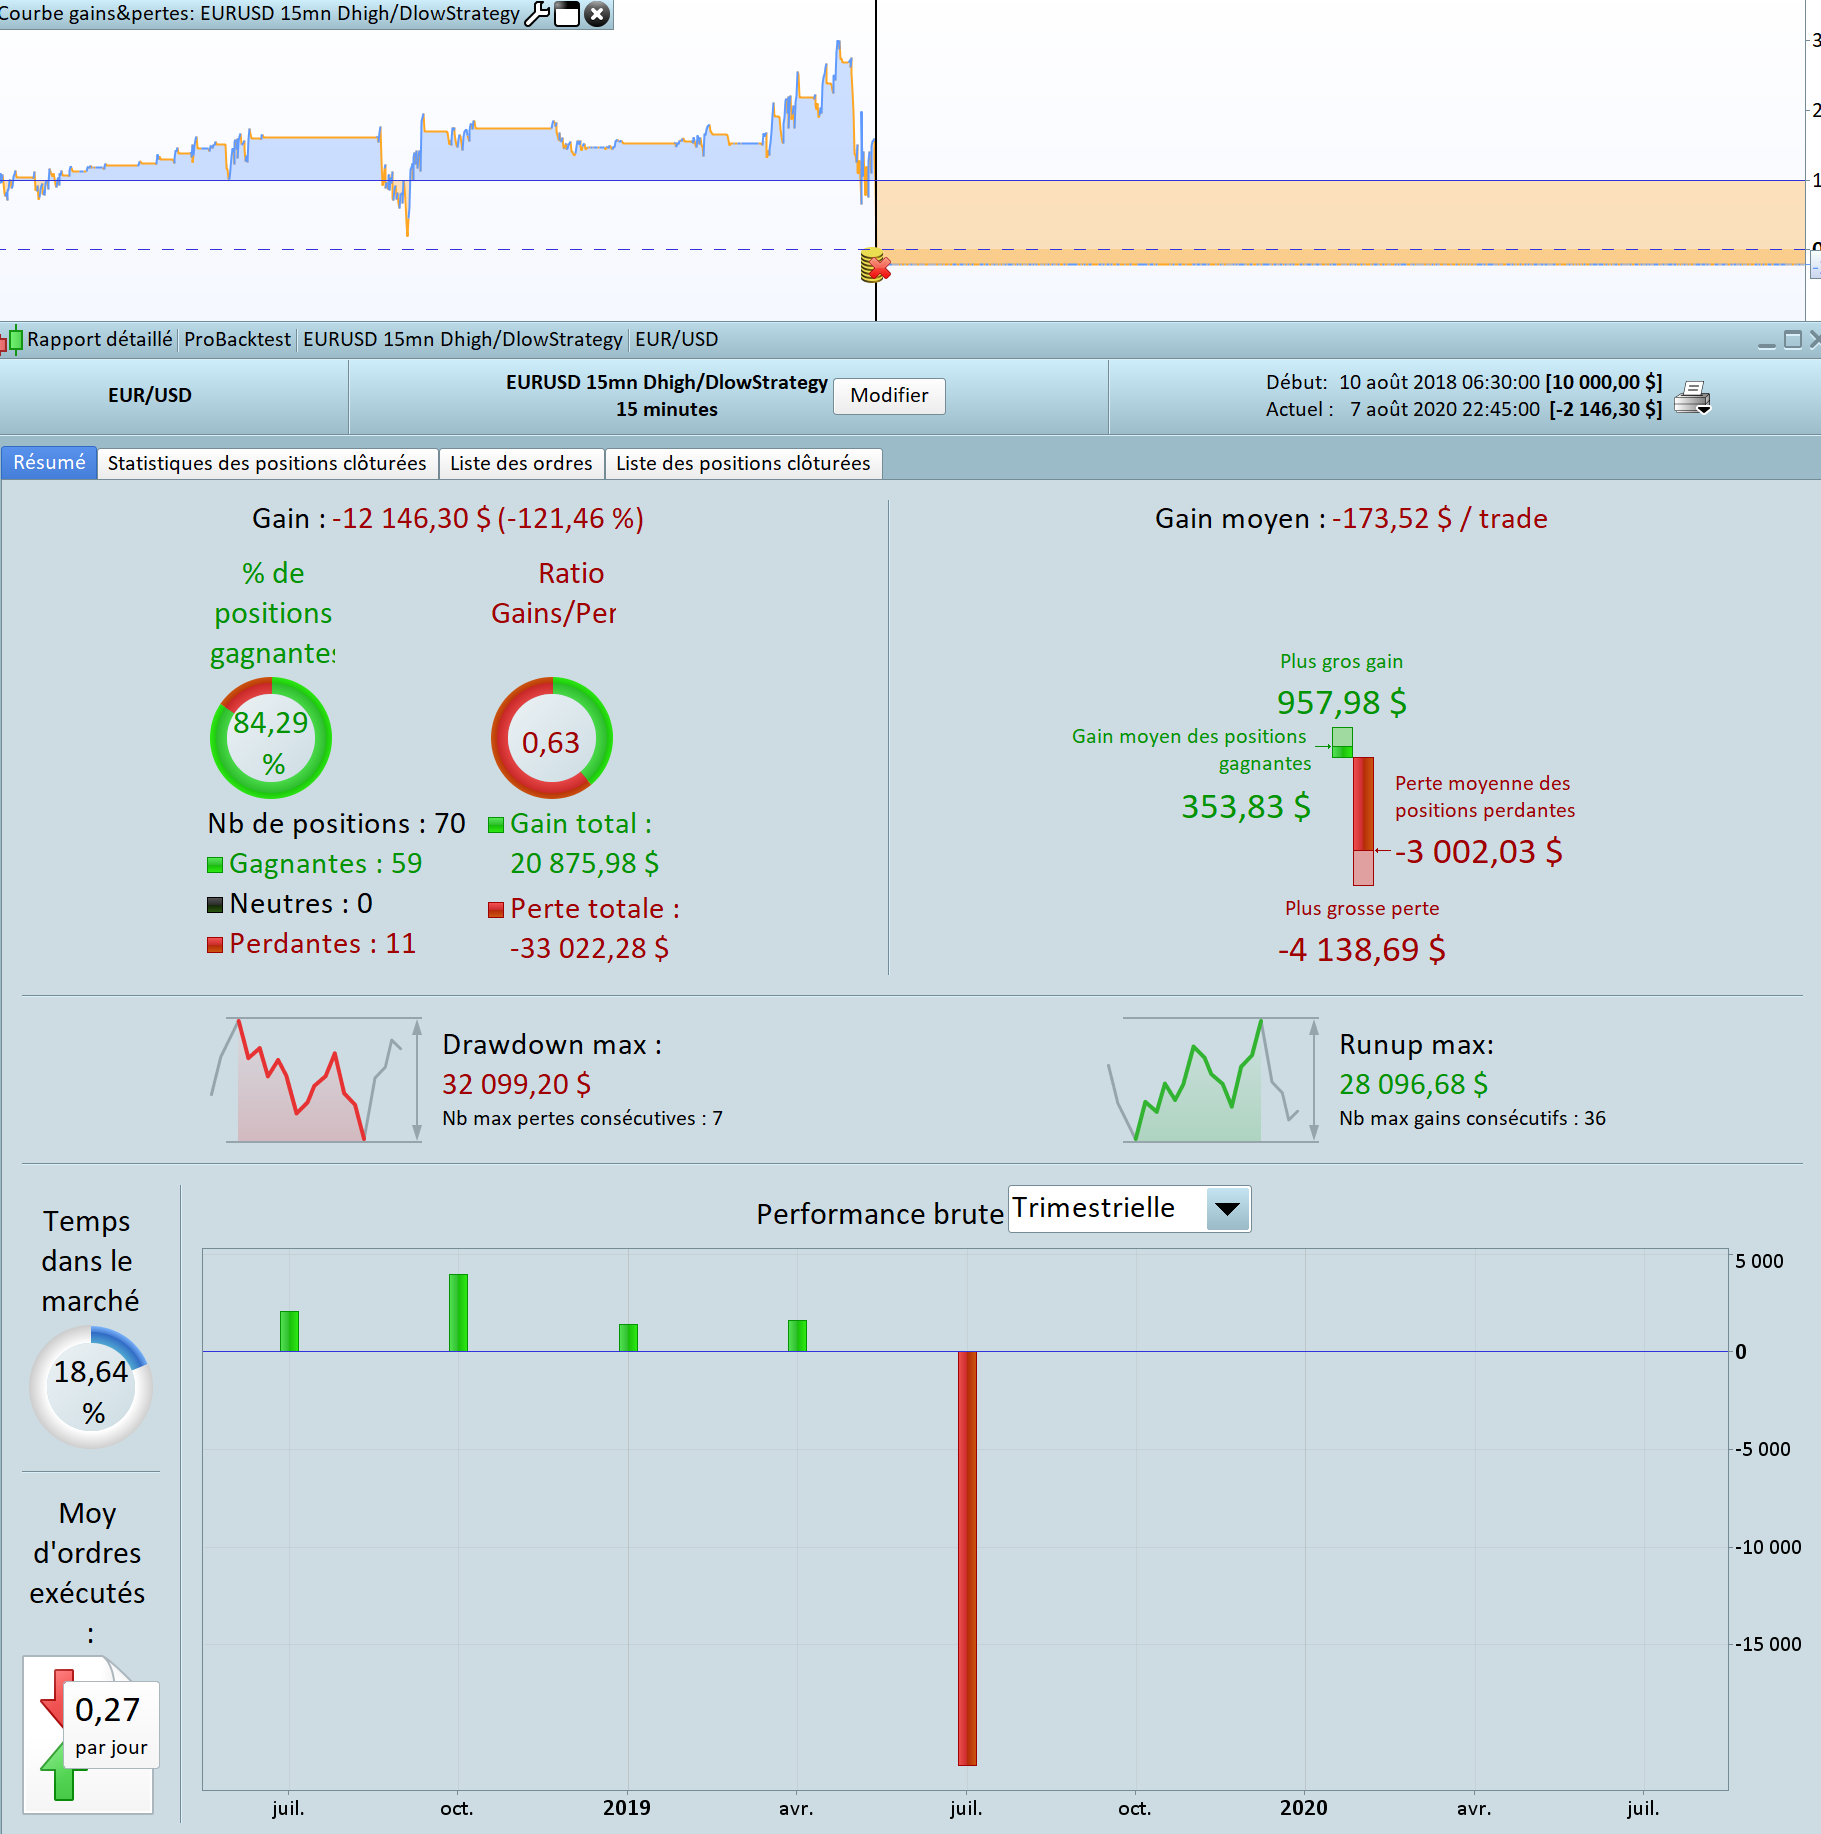This screenshot has height=1834, width=1821.
Task: Click the Drawdown max chart thumbnail
Action: click(316, 1080)
